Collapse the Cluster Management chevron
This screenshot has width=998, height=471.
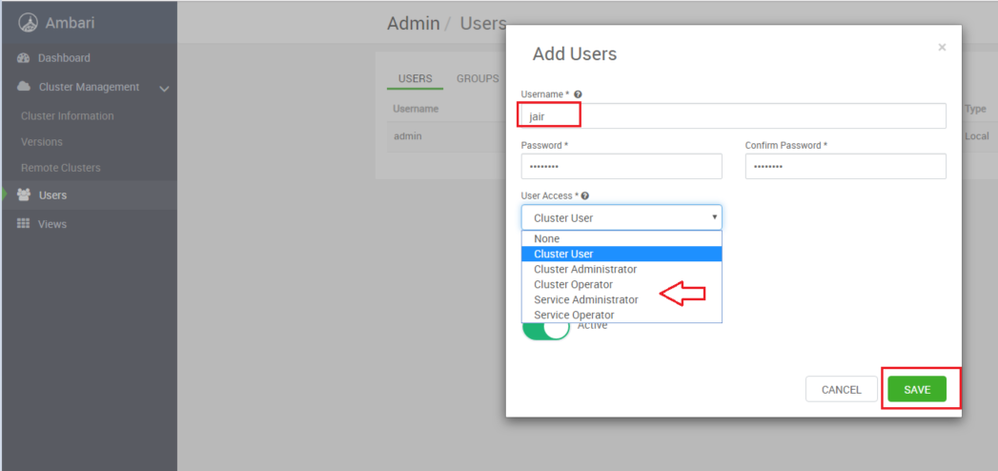(x=164, y=88)
